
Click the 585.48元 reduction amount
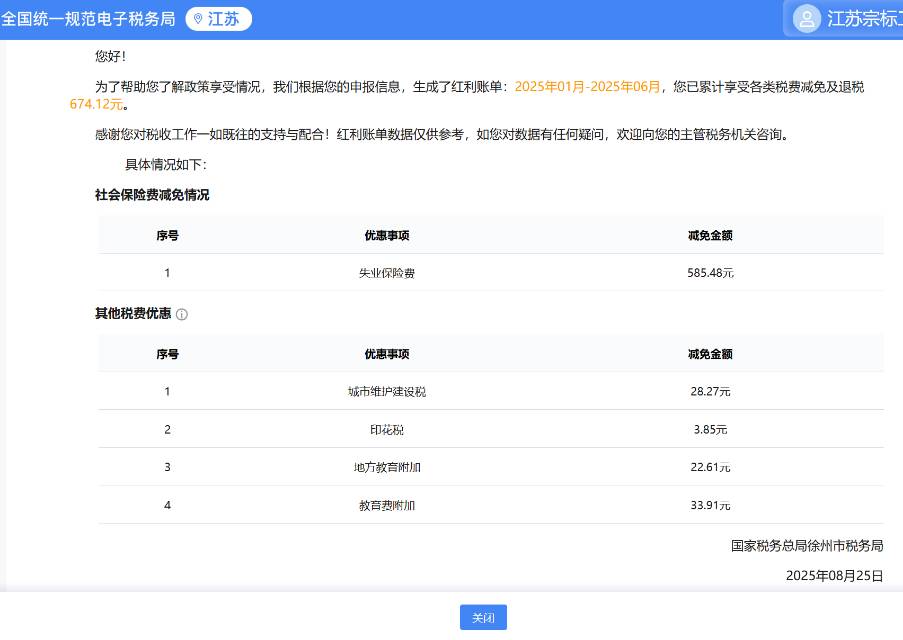710,273
